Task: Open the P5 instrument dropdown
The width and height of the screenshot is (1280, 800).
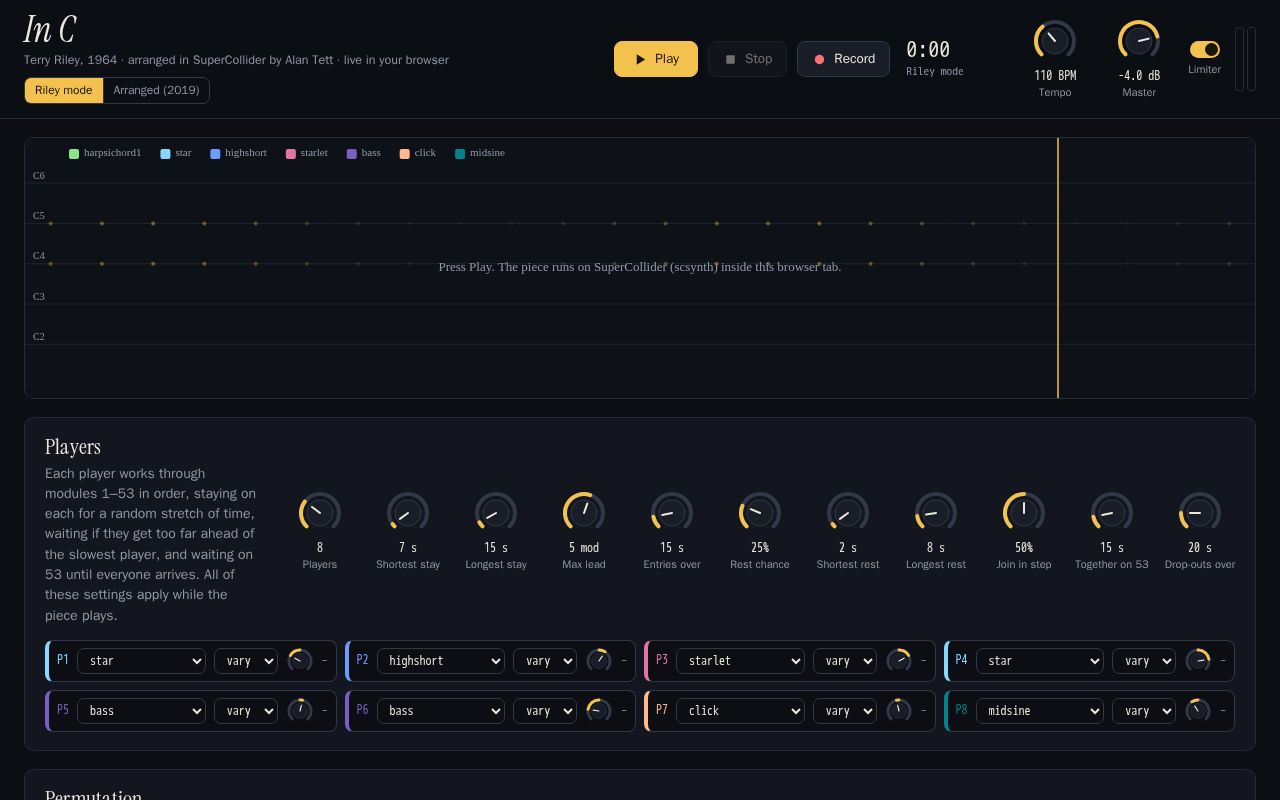Action: click(x=141, y=711)
